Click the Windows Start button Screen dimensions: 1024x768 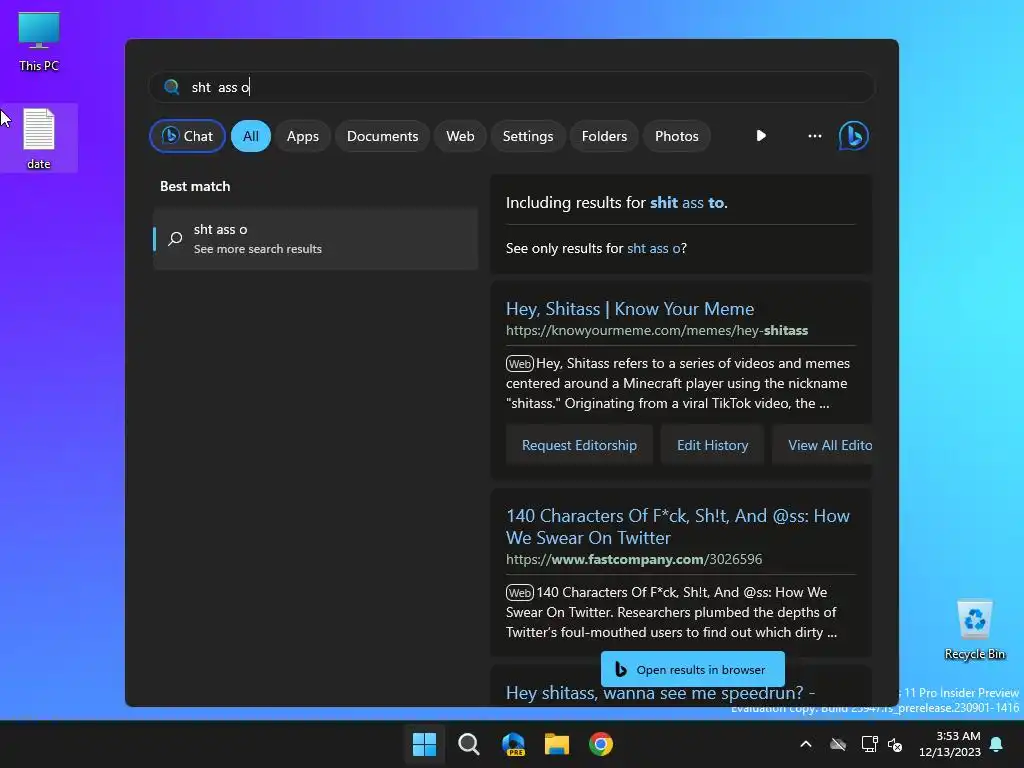click(424, 744)
